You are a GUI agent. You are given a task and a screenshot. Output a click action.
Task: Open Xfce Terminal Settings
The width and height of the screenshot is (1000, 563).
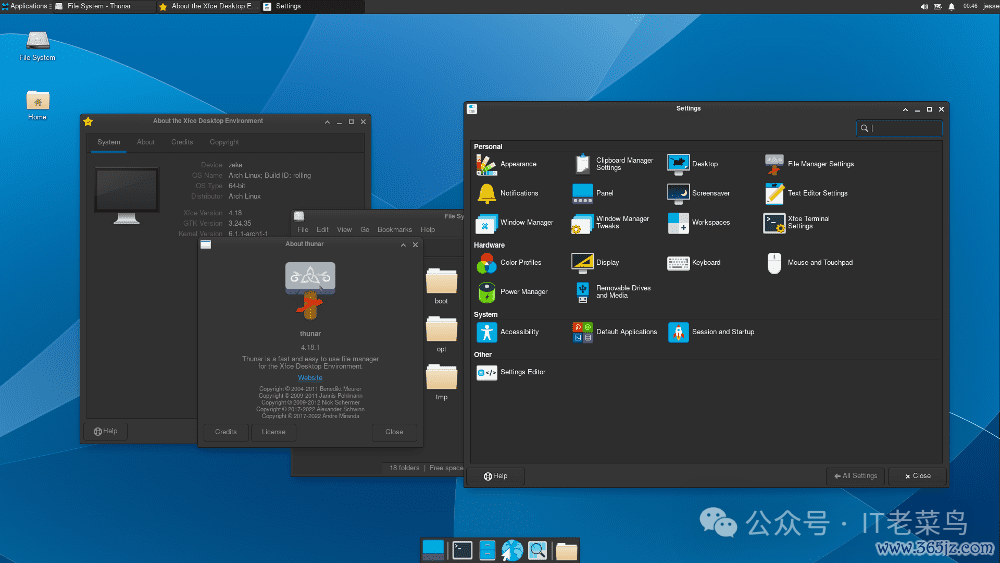pos(797,223)
